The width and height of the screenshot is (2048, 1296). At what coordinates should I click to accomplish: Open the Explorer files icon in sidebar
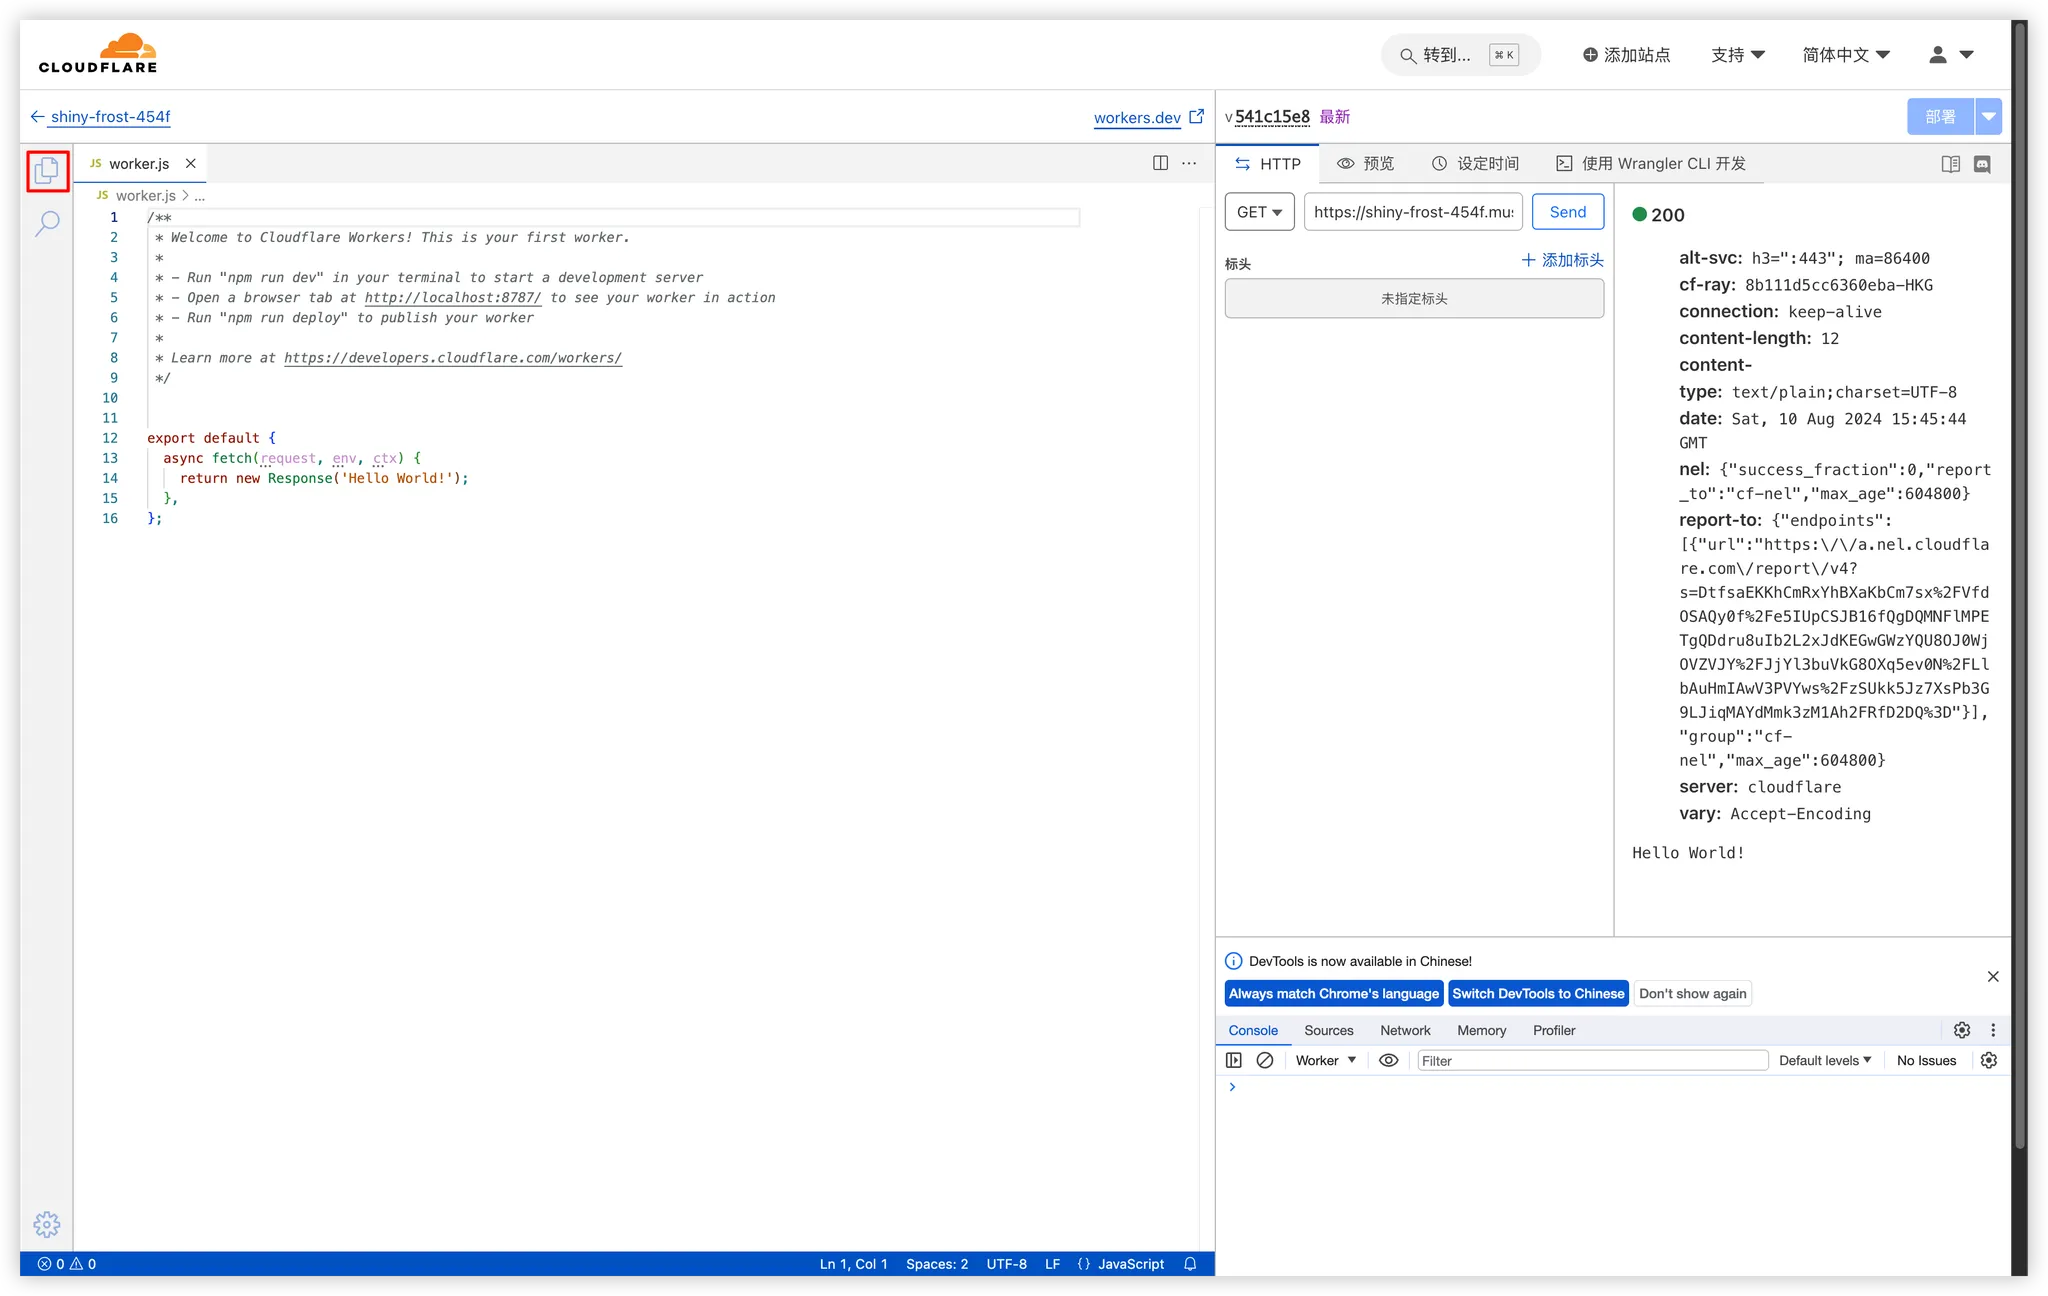[47, 171]
